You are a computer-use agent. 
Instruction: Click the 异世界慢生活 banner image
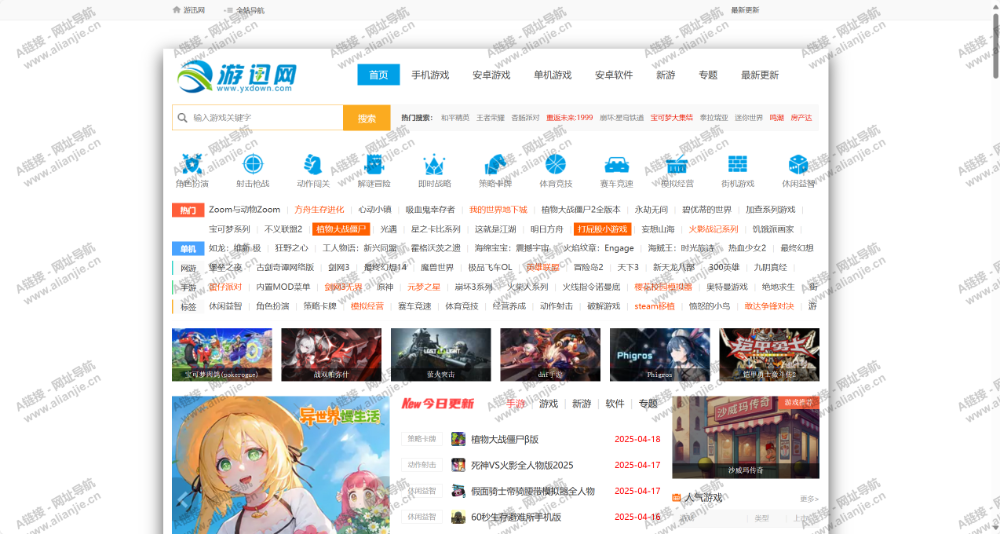pos(281,465)
